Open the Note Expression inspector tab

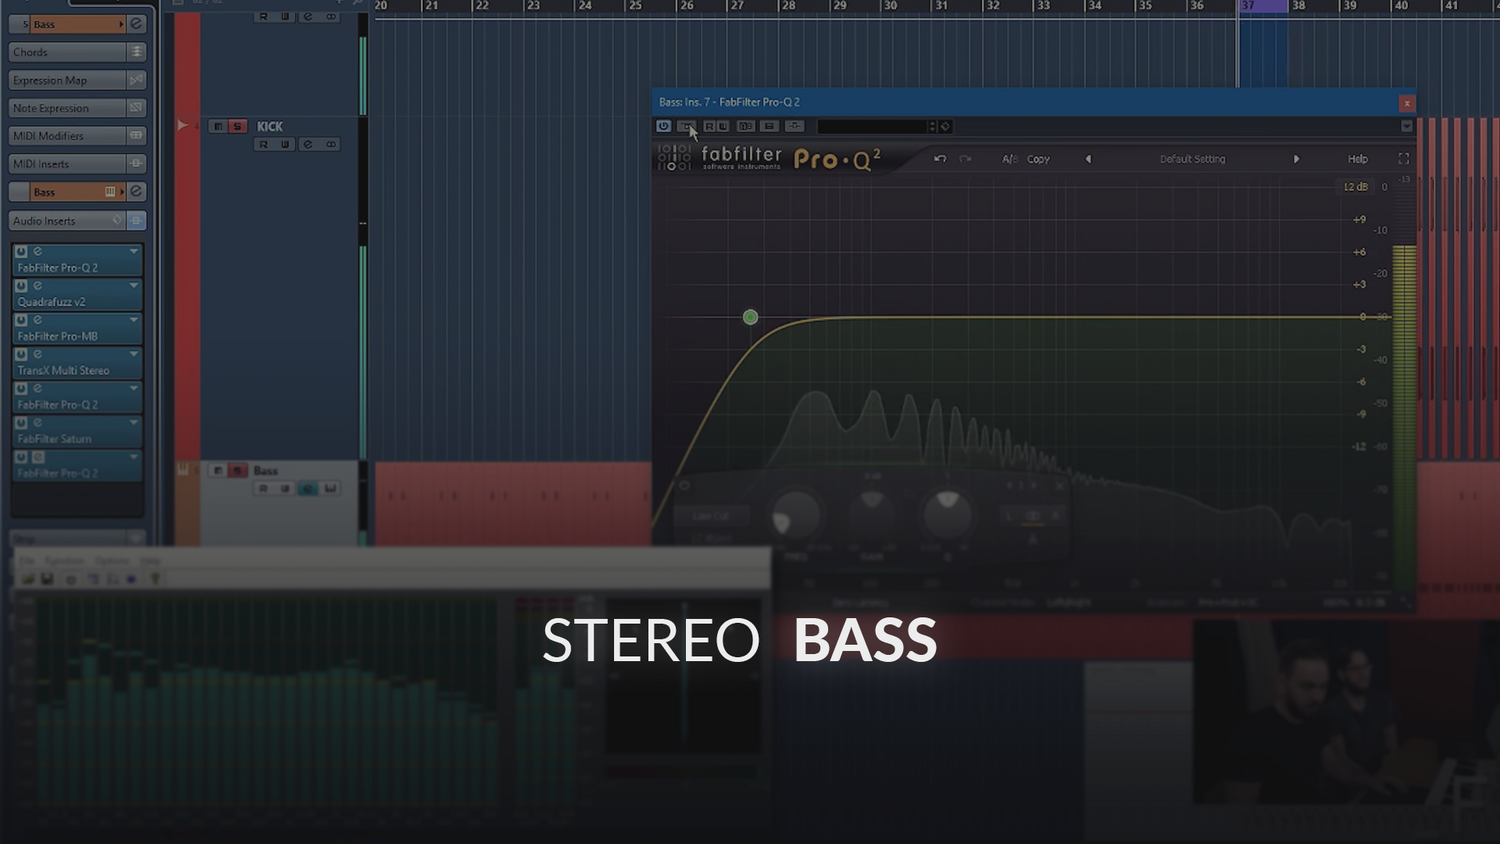point(67,107)
